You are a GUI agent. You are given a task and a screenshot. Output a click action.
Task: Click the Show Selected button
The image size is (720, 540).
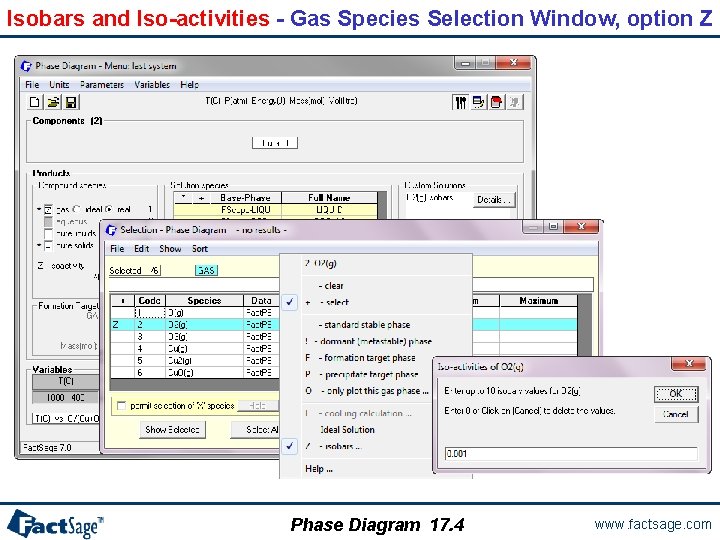172,430
